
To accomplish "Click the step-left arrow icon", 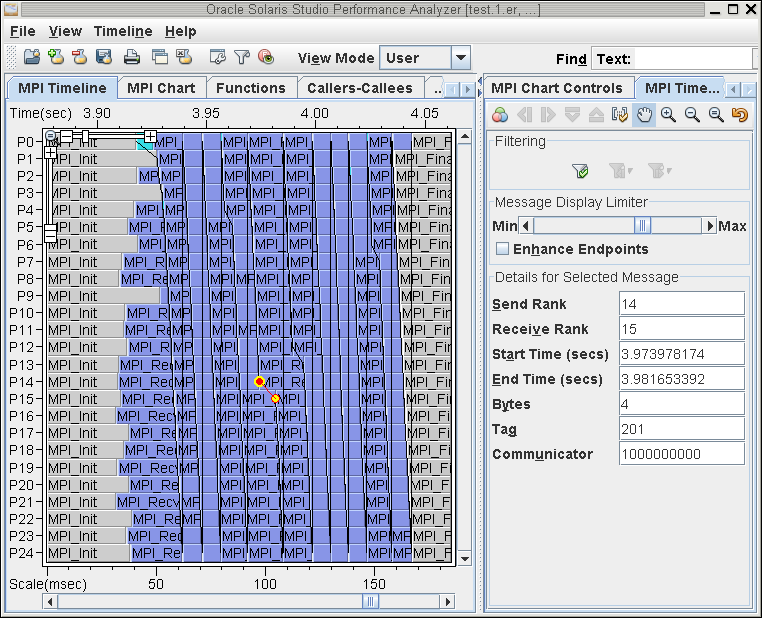I will pos(525,115).
